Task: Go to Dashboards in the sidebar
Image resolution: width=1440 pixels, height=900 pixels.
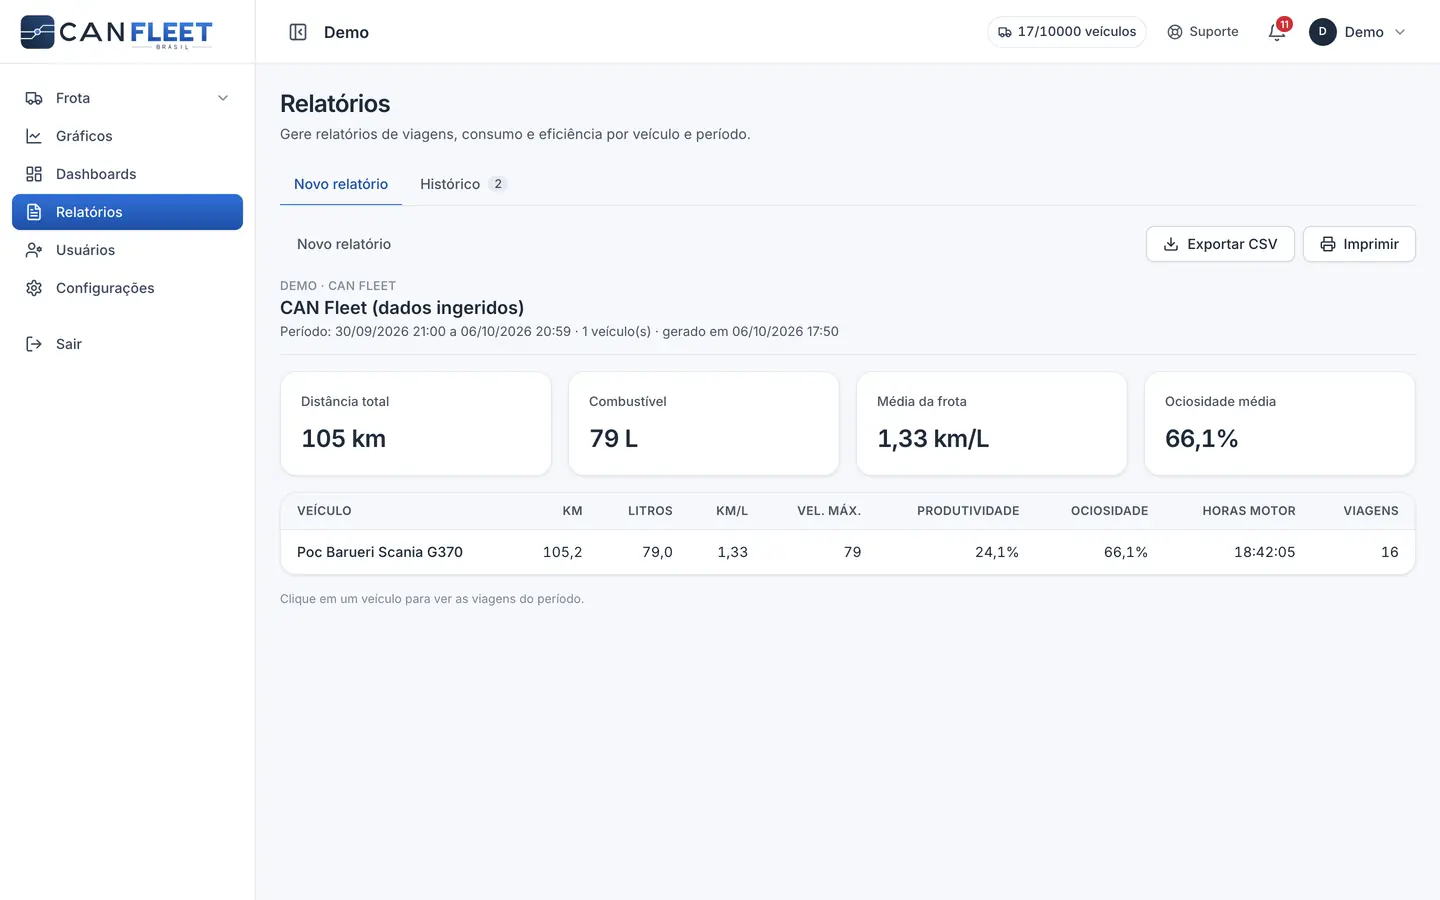Action: (x=127, y=174)
